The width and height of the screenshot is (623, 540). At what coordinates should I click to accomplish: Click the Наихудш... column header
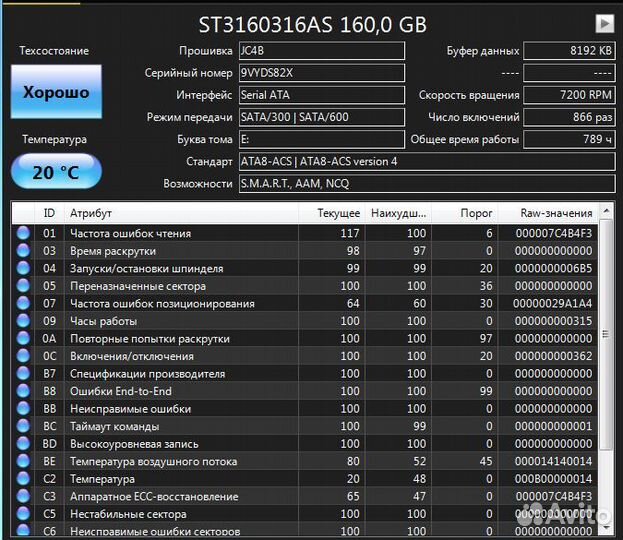pyautogui.click(x=399, y=213)
